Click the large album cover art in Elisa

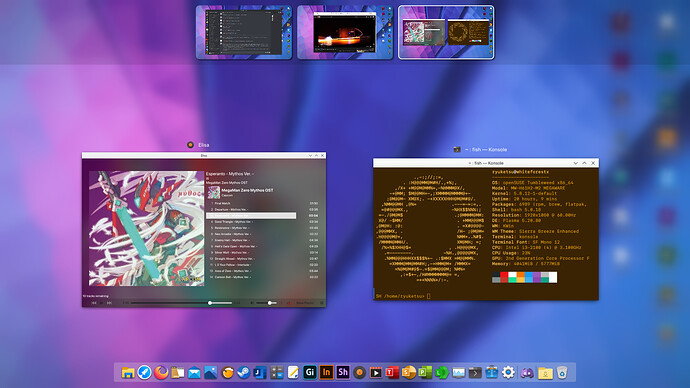click(x=147, y=228)
